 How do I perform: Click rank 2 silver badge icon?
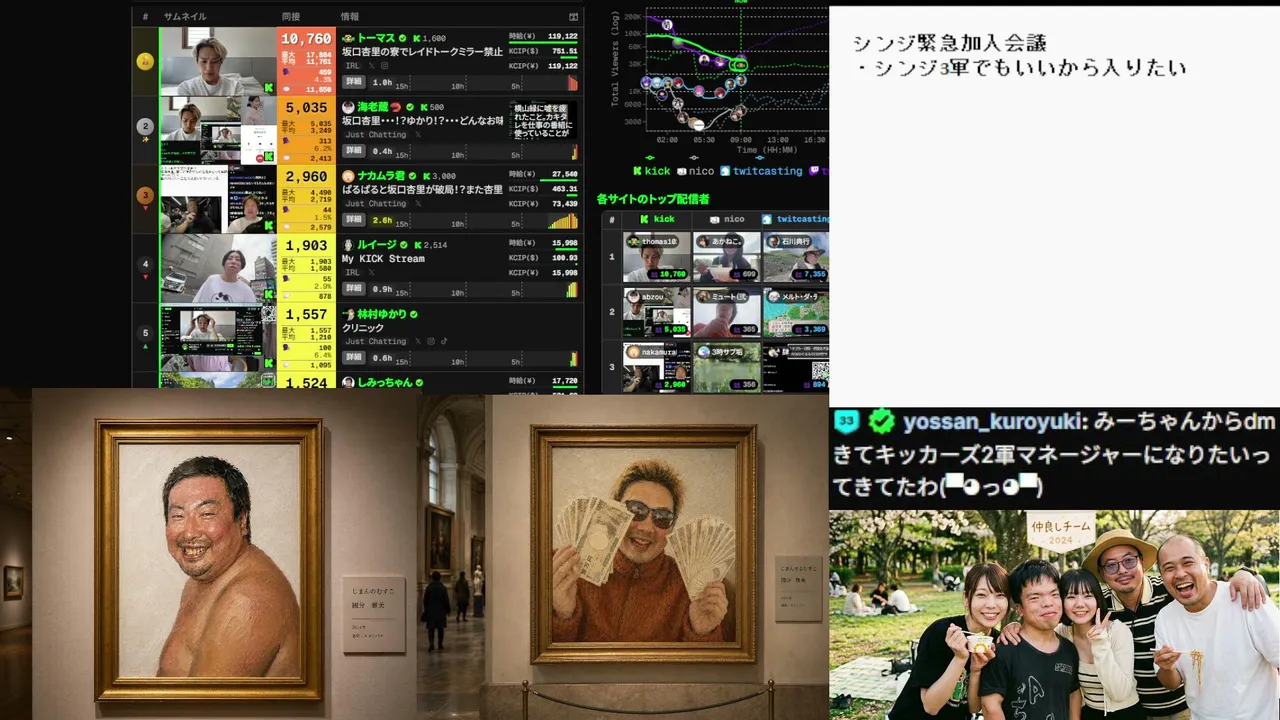(x=145, y=127)
